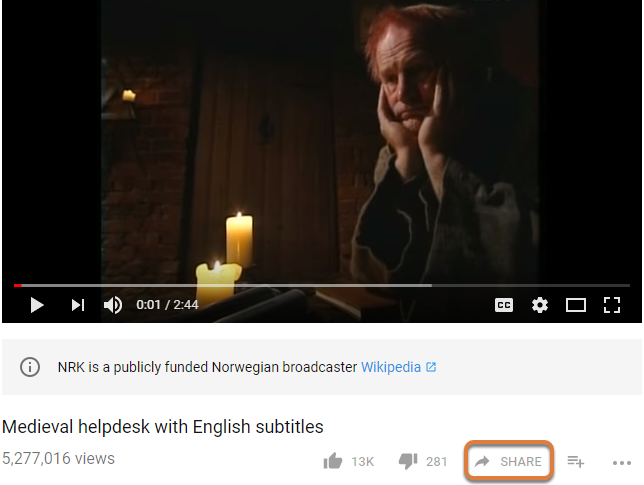Enter full screen mode
Screen dimensions: 644x485
pyautogui.click(x=612, y=305)
